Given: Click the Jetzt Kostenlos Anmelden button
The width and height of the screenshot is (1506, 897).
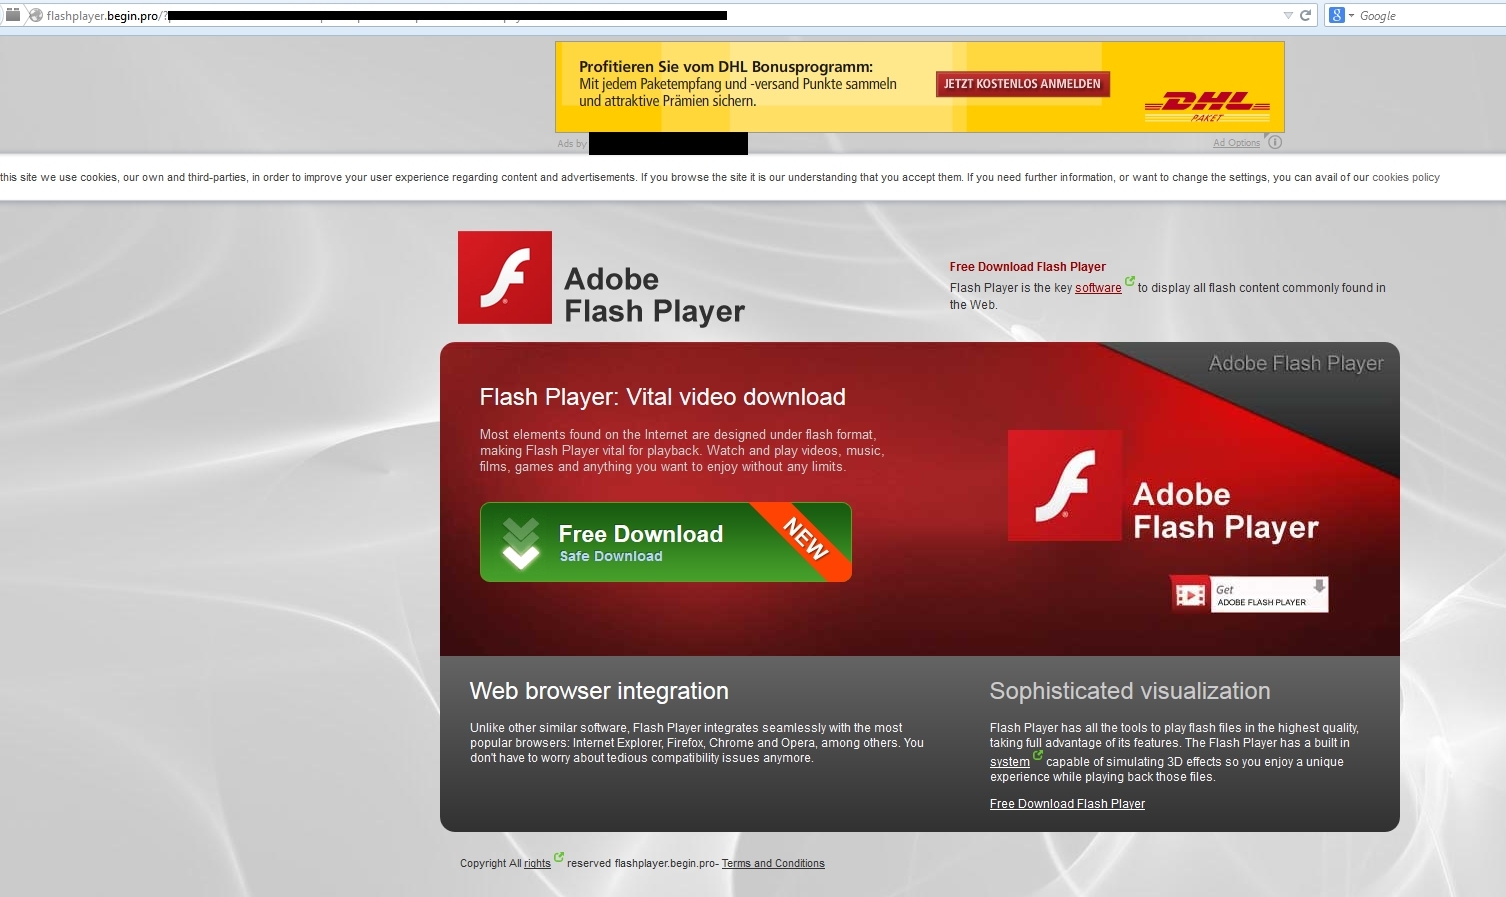Looking at the screenshot, I should point(1022,84).
